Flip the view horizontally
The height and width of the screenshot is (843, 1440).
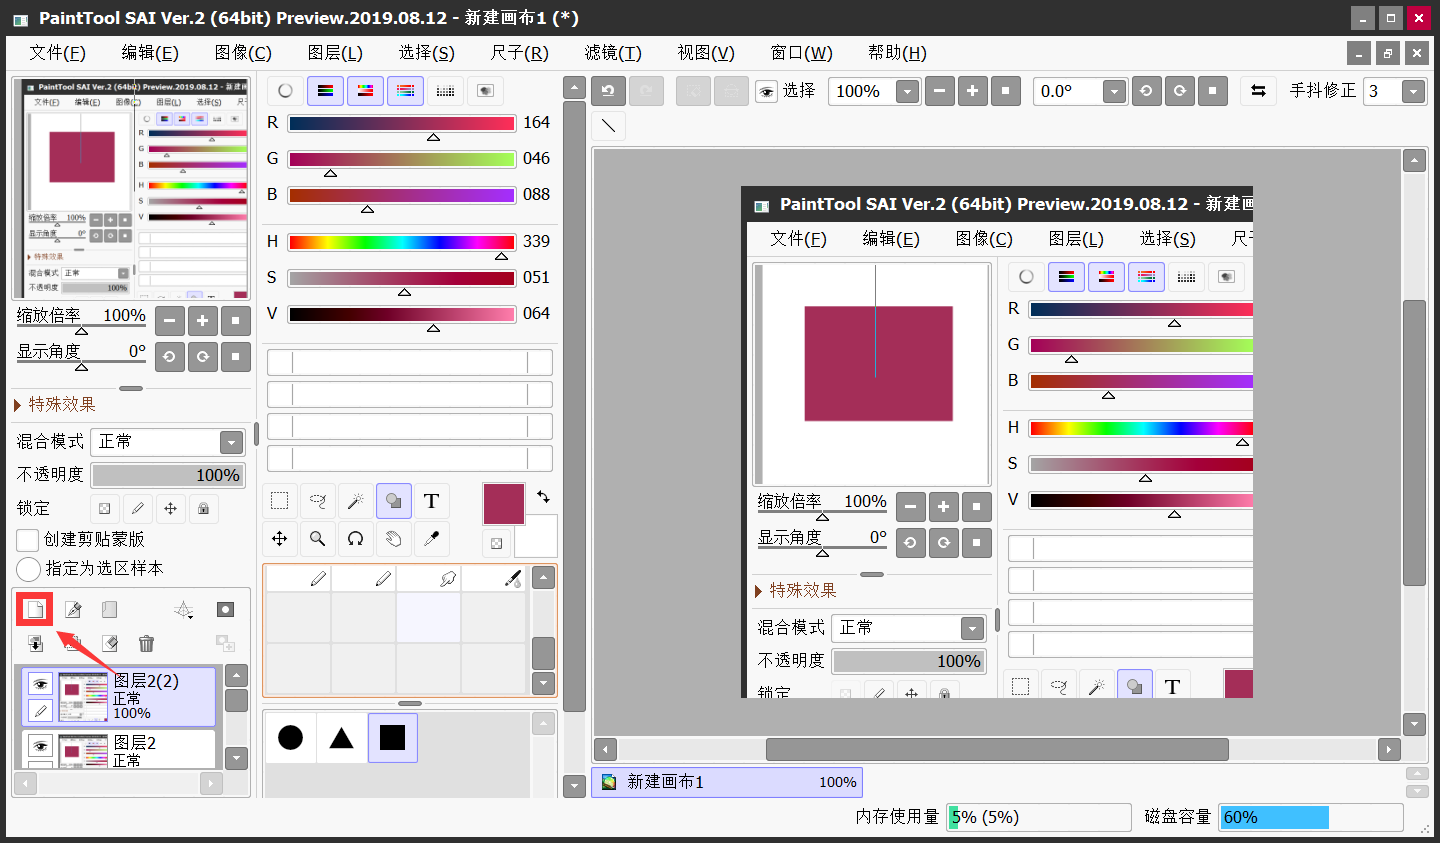point(1258,91)
